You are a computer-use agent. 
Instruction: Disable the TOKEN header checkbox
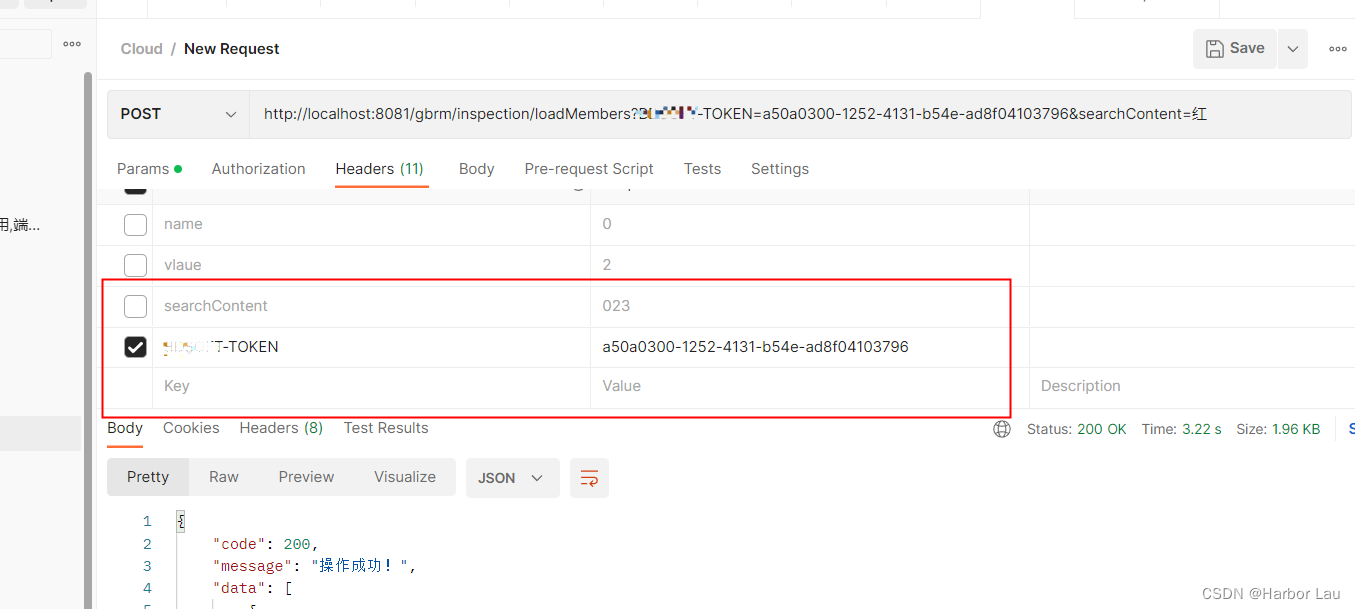[x=135, y=347]
